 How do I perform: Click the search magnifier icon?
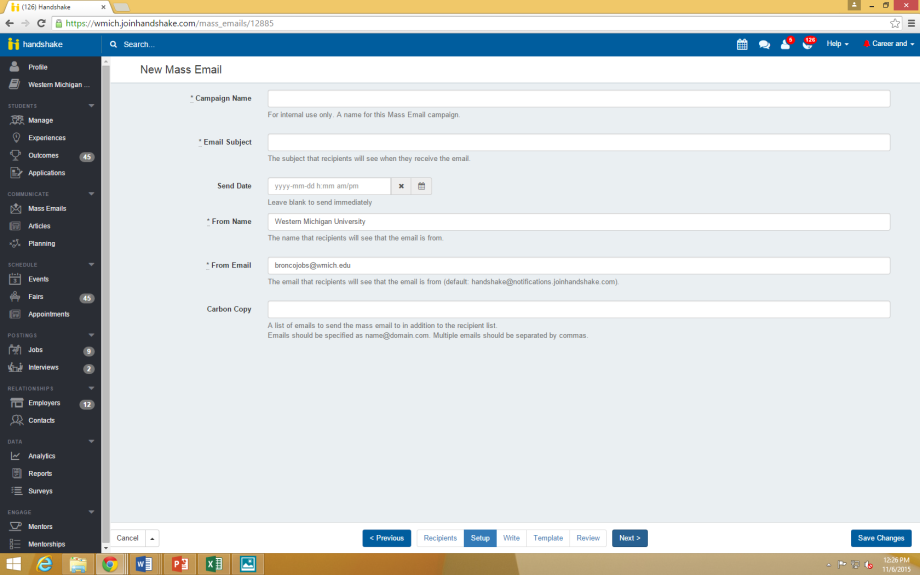113,44
